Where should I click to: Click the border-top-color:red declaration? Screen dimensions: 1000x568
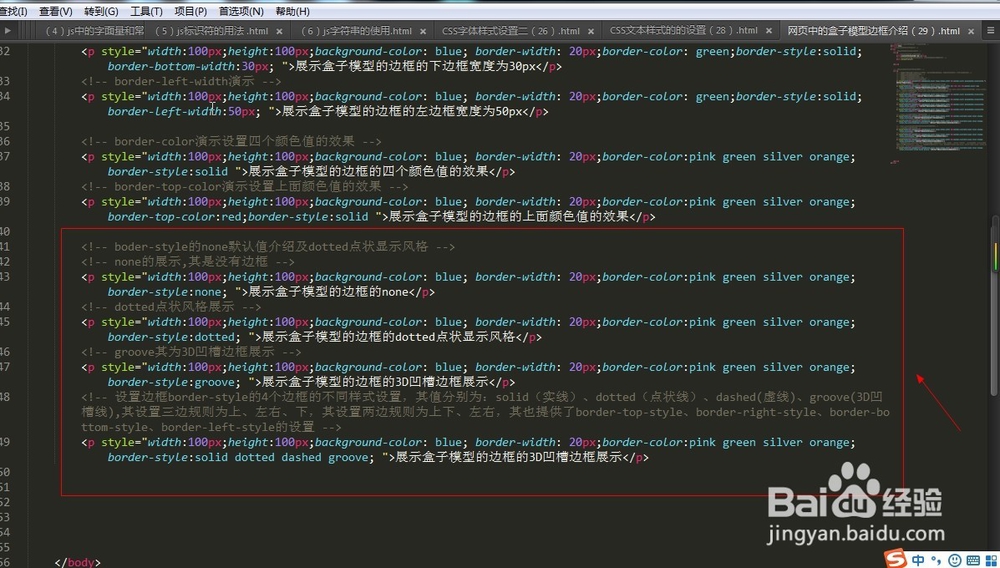(175, 217)
